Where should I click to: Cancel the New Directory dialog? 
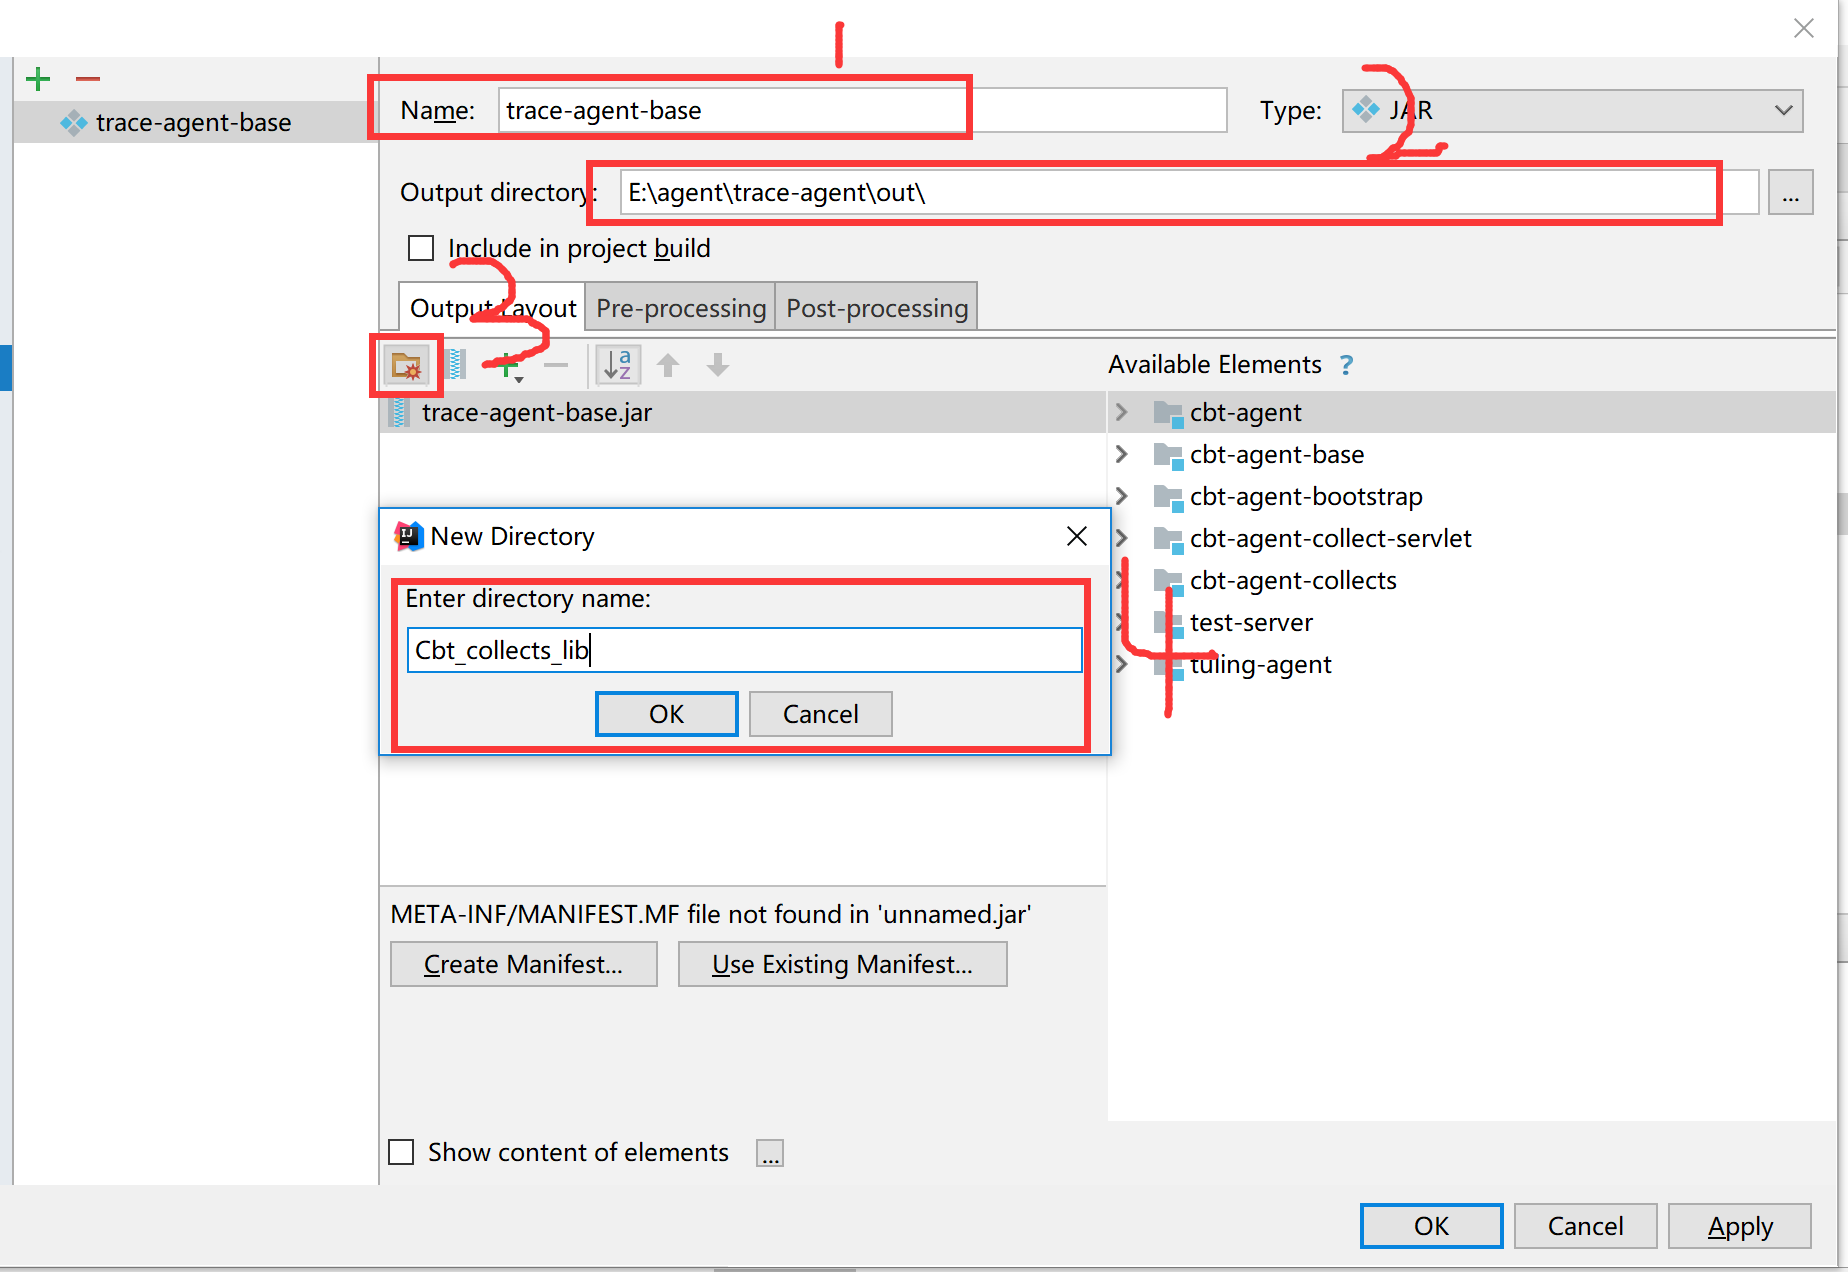point(820,714)
